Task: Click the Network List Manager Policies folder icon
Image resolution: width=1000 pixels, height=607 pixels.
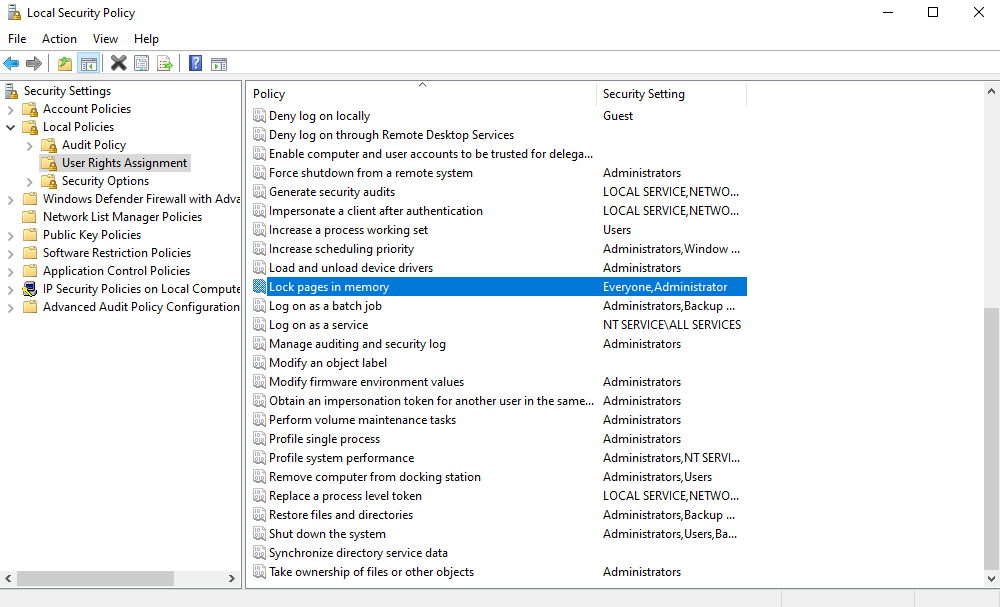Action: 30,217
